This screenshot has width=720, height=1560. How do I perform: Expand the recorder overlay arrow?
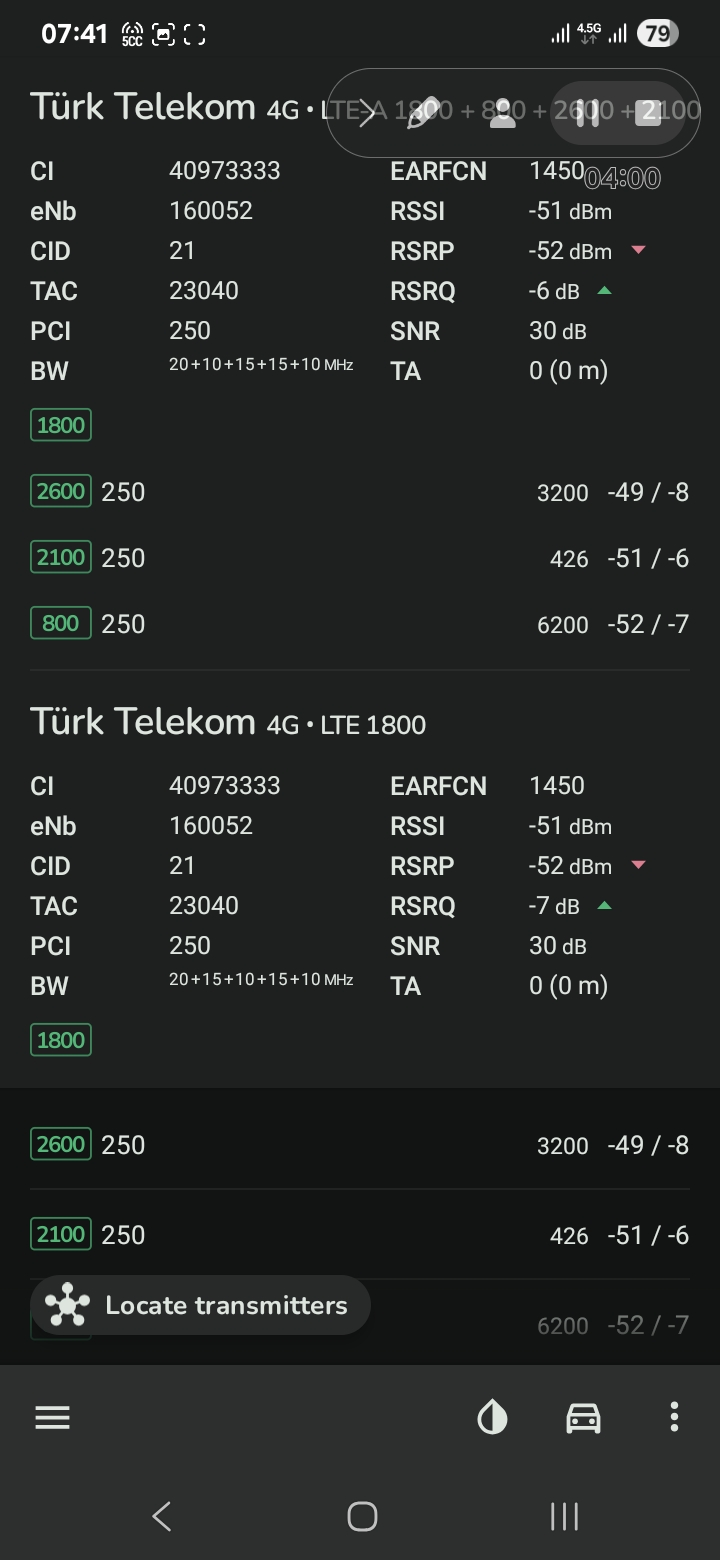click(367, 113)
